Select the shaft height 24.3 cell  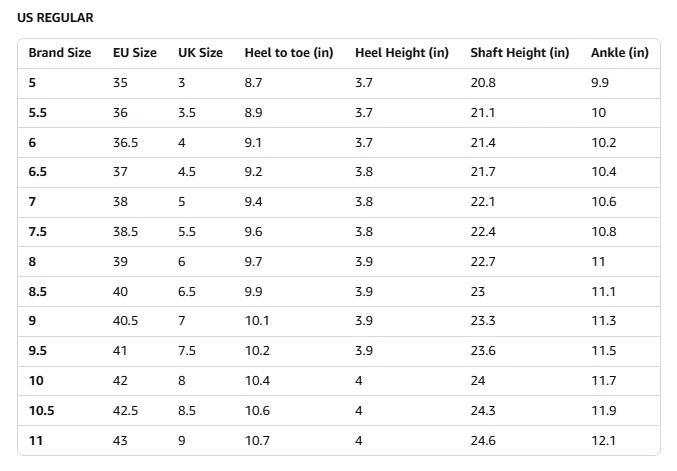pyautogui.click(x=483, y=410)
